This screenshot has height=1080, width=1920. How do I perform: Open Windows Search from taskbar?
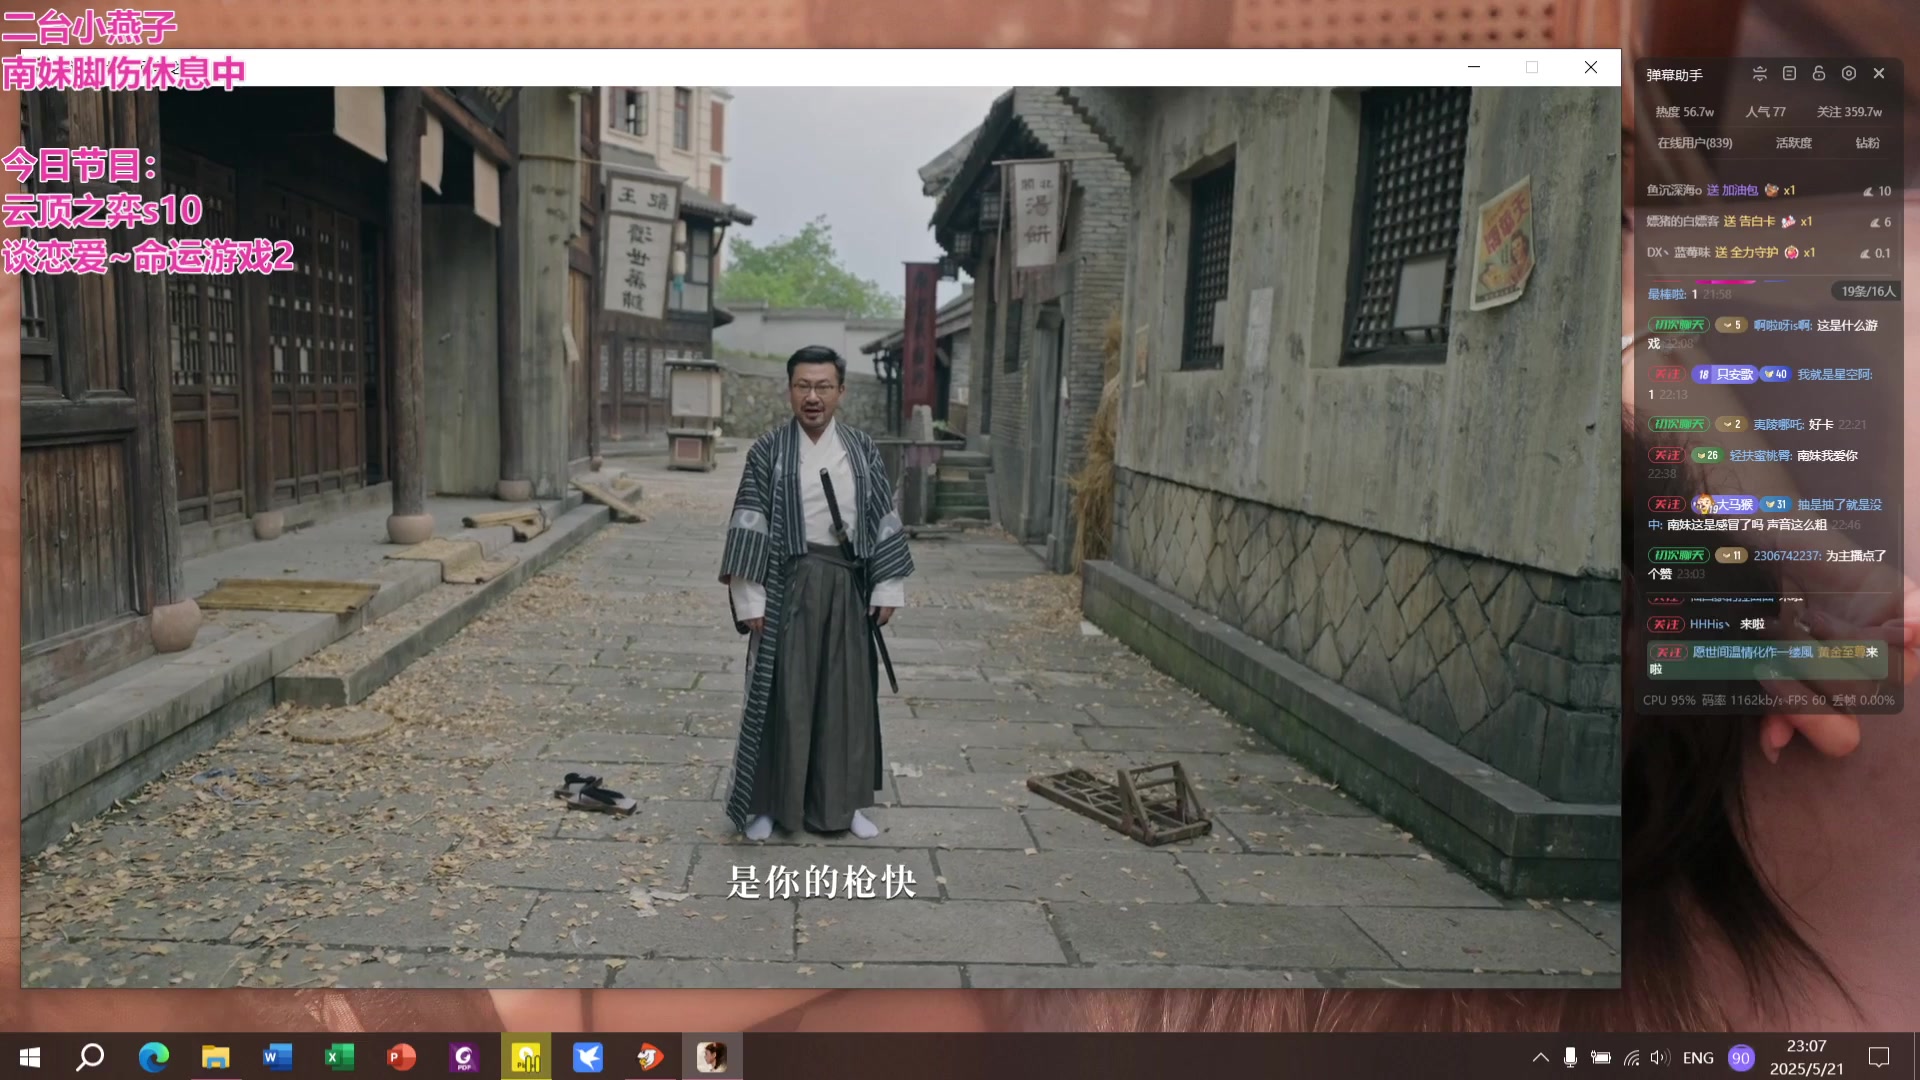[x=91, y=1057]
